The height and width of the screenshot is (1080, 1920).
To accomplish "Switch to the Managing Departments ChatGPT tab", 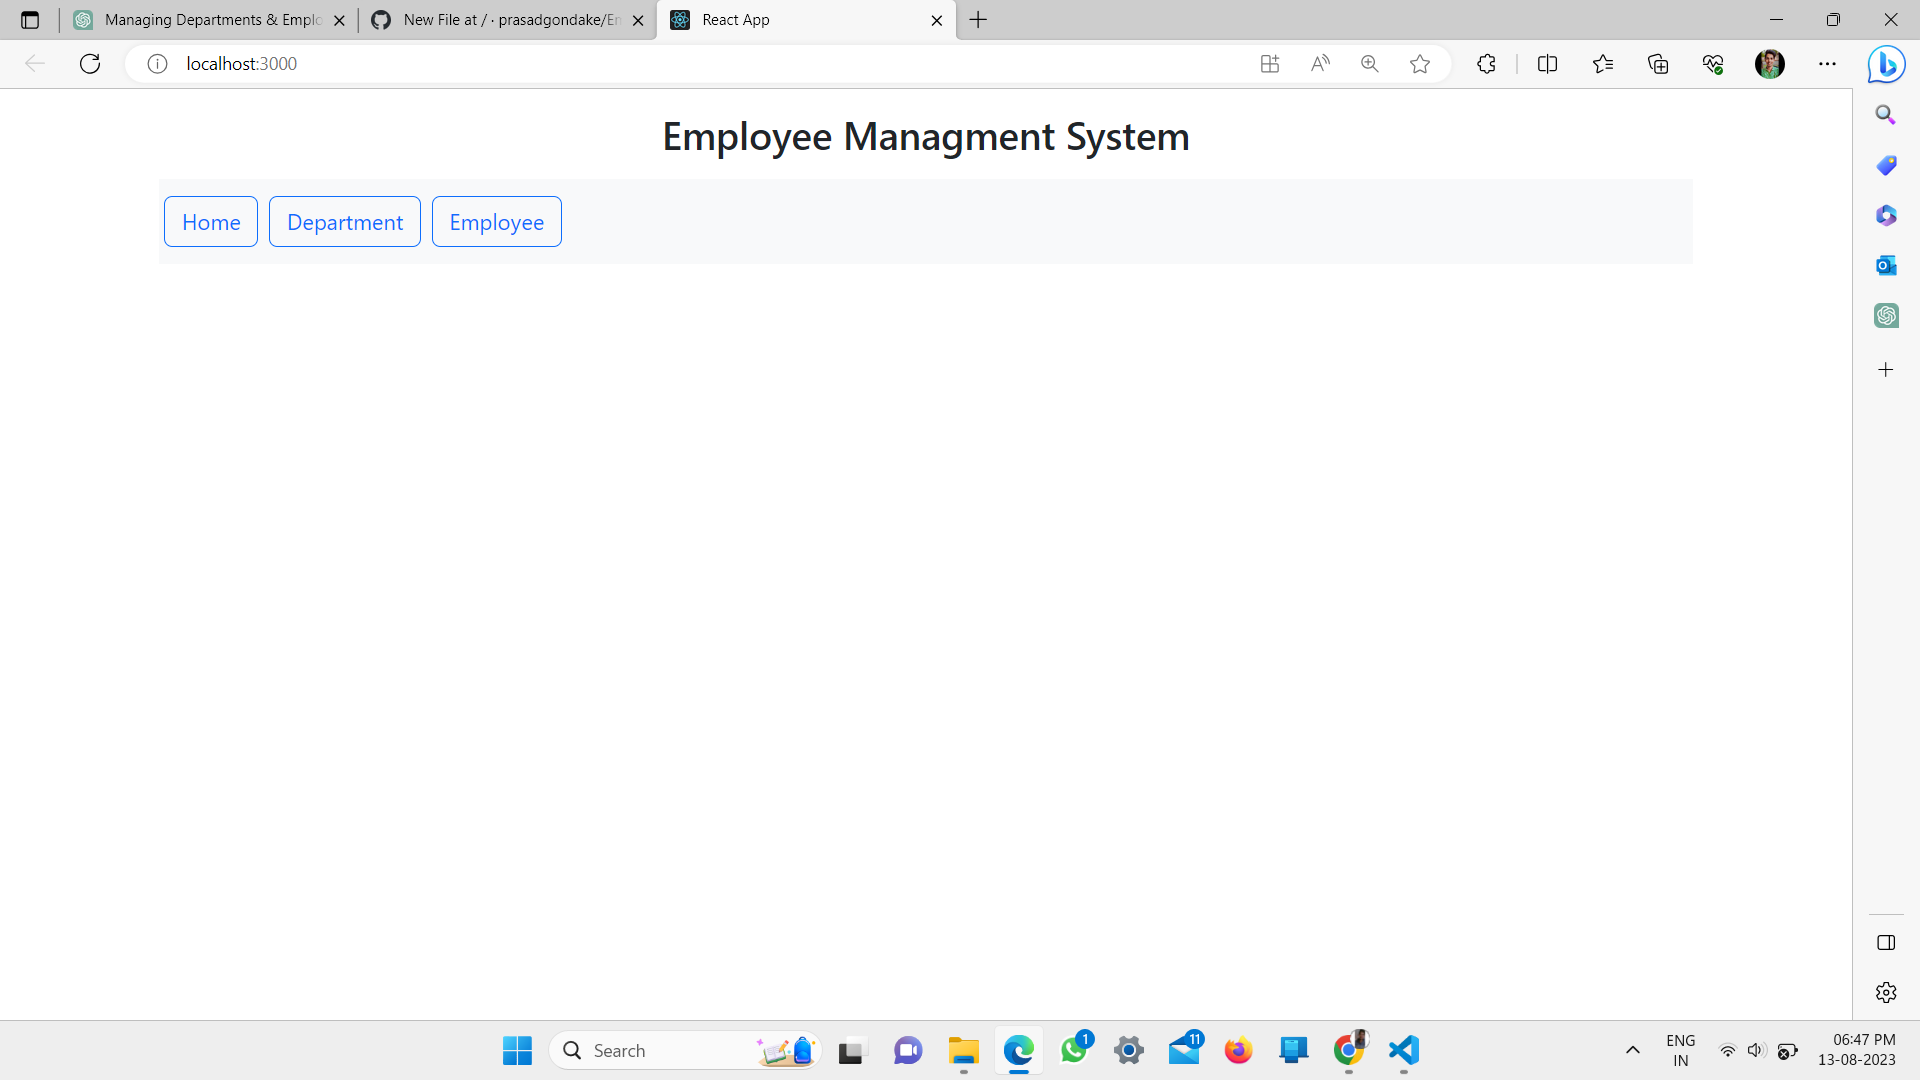I will (x=200, y=20).
